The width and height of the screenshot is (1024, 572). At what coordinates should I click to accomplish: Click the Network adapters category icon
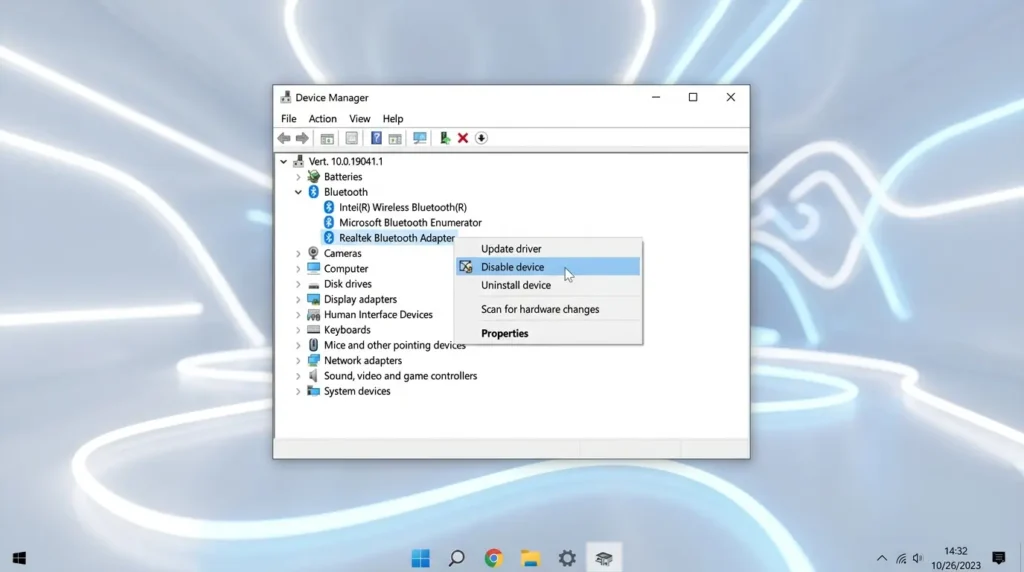tap(313, 360)
